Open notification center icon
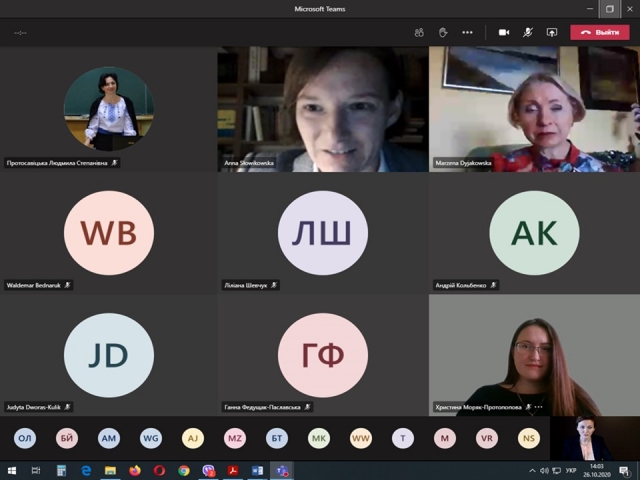This screenshot has width=640, height=480. tap(625, 471)
